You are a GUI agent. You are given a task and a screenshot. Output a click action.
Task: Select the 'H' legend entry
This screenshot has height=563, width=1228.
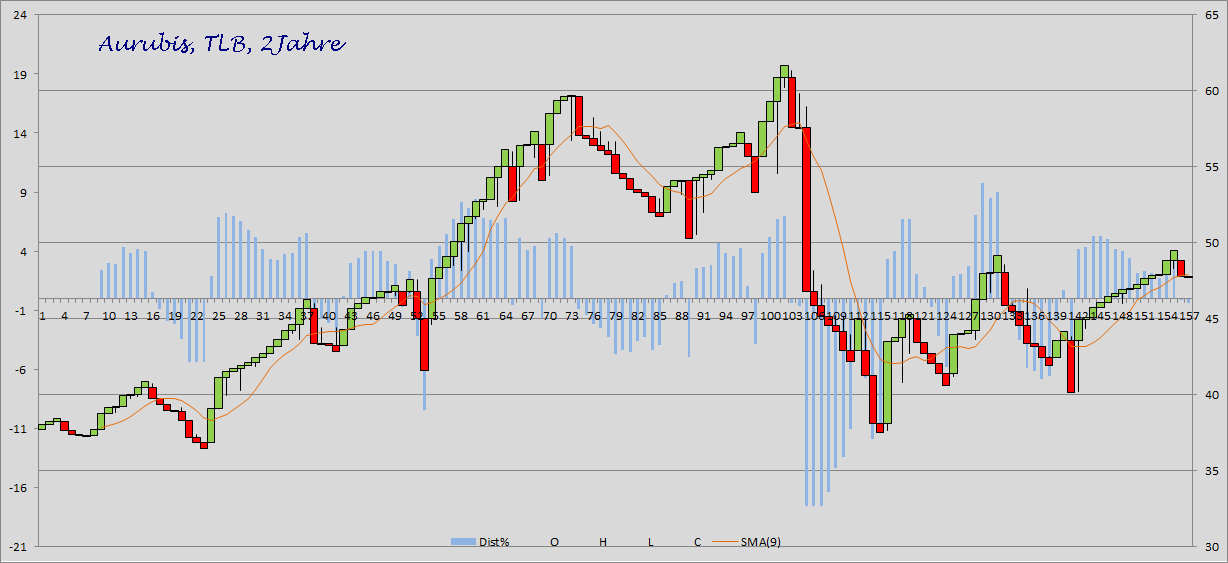603,542
